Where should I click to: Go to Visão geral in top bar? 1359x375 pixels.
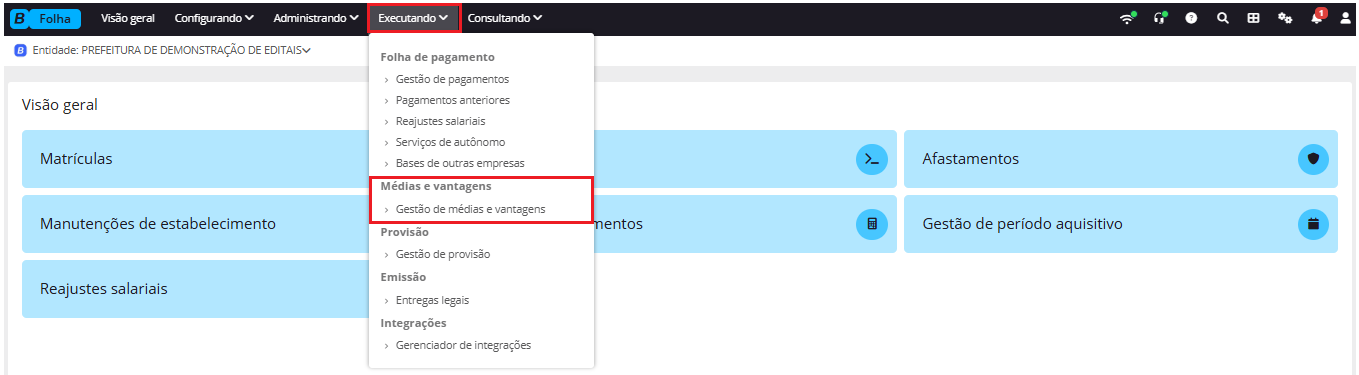128,18
